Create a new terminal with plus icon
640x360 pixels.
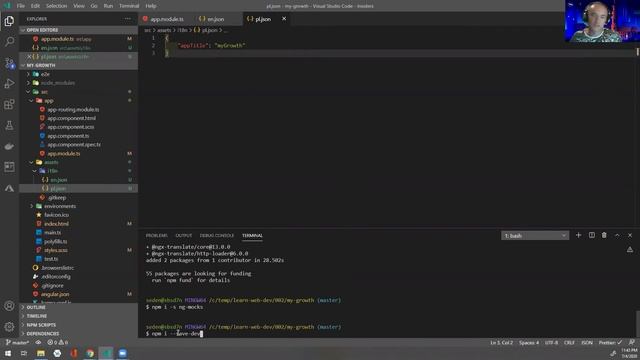[x=578, y=236]
